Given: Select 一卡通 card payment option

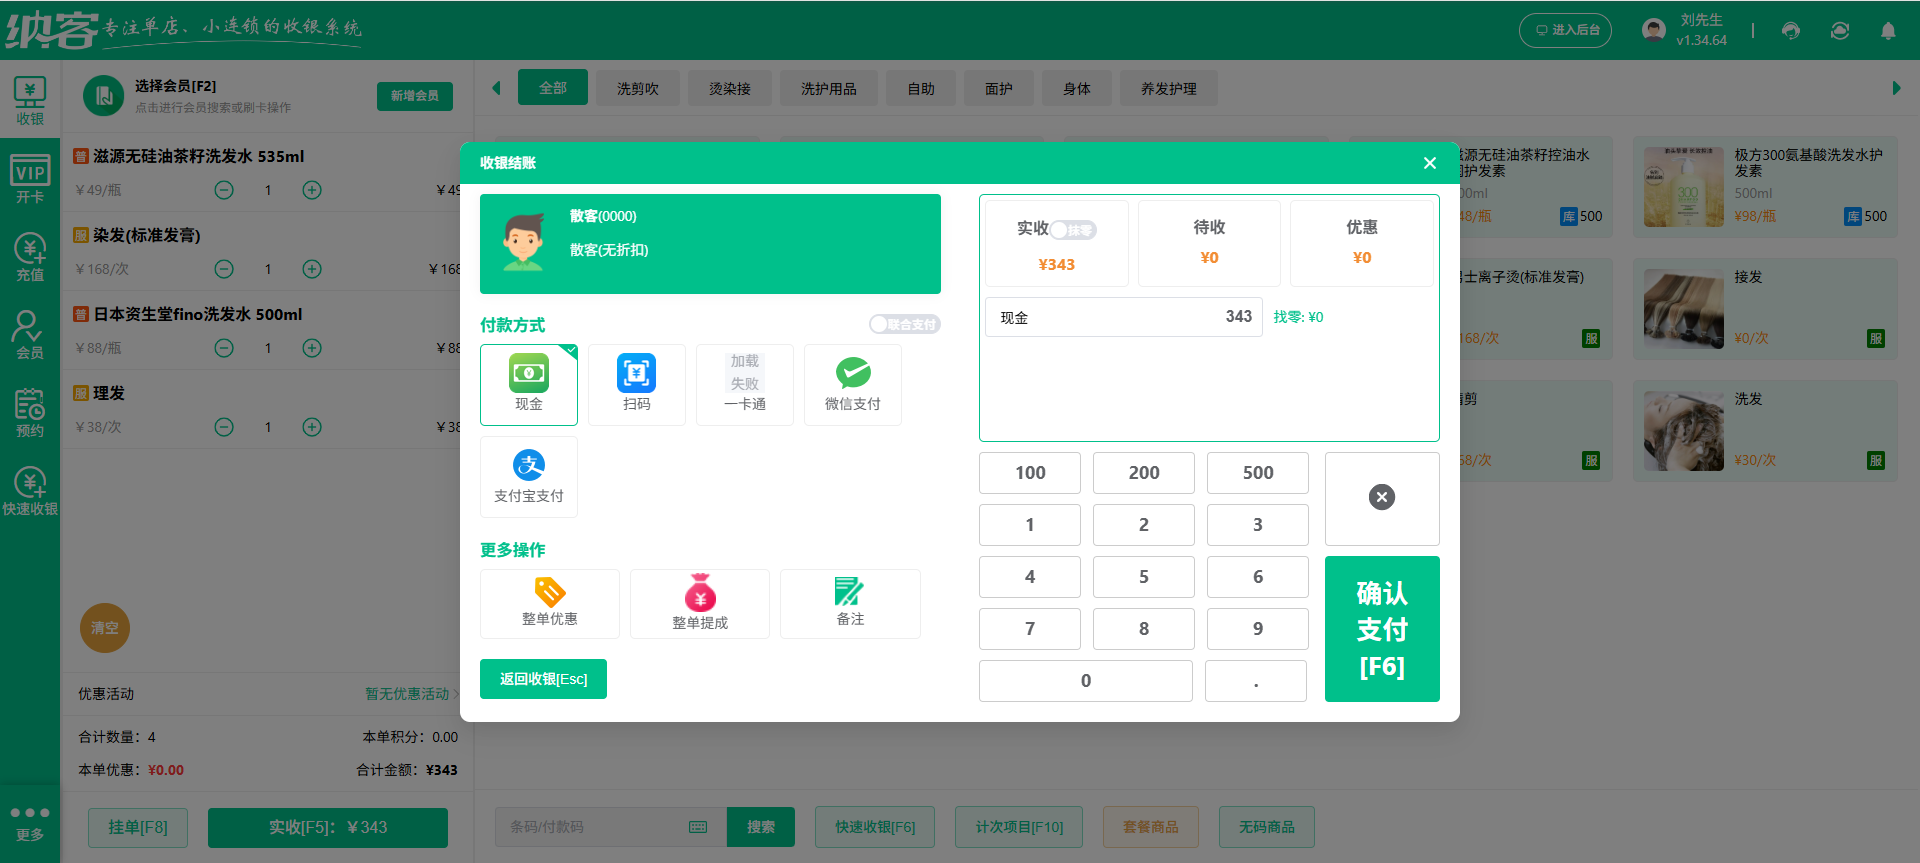Looking at the screenshot, I should click(x=745, y=385).
